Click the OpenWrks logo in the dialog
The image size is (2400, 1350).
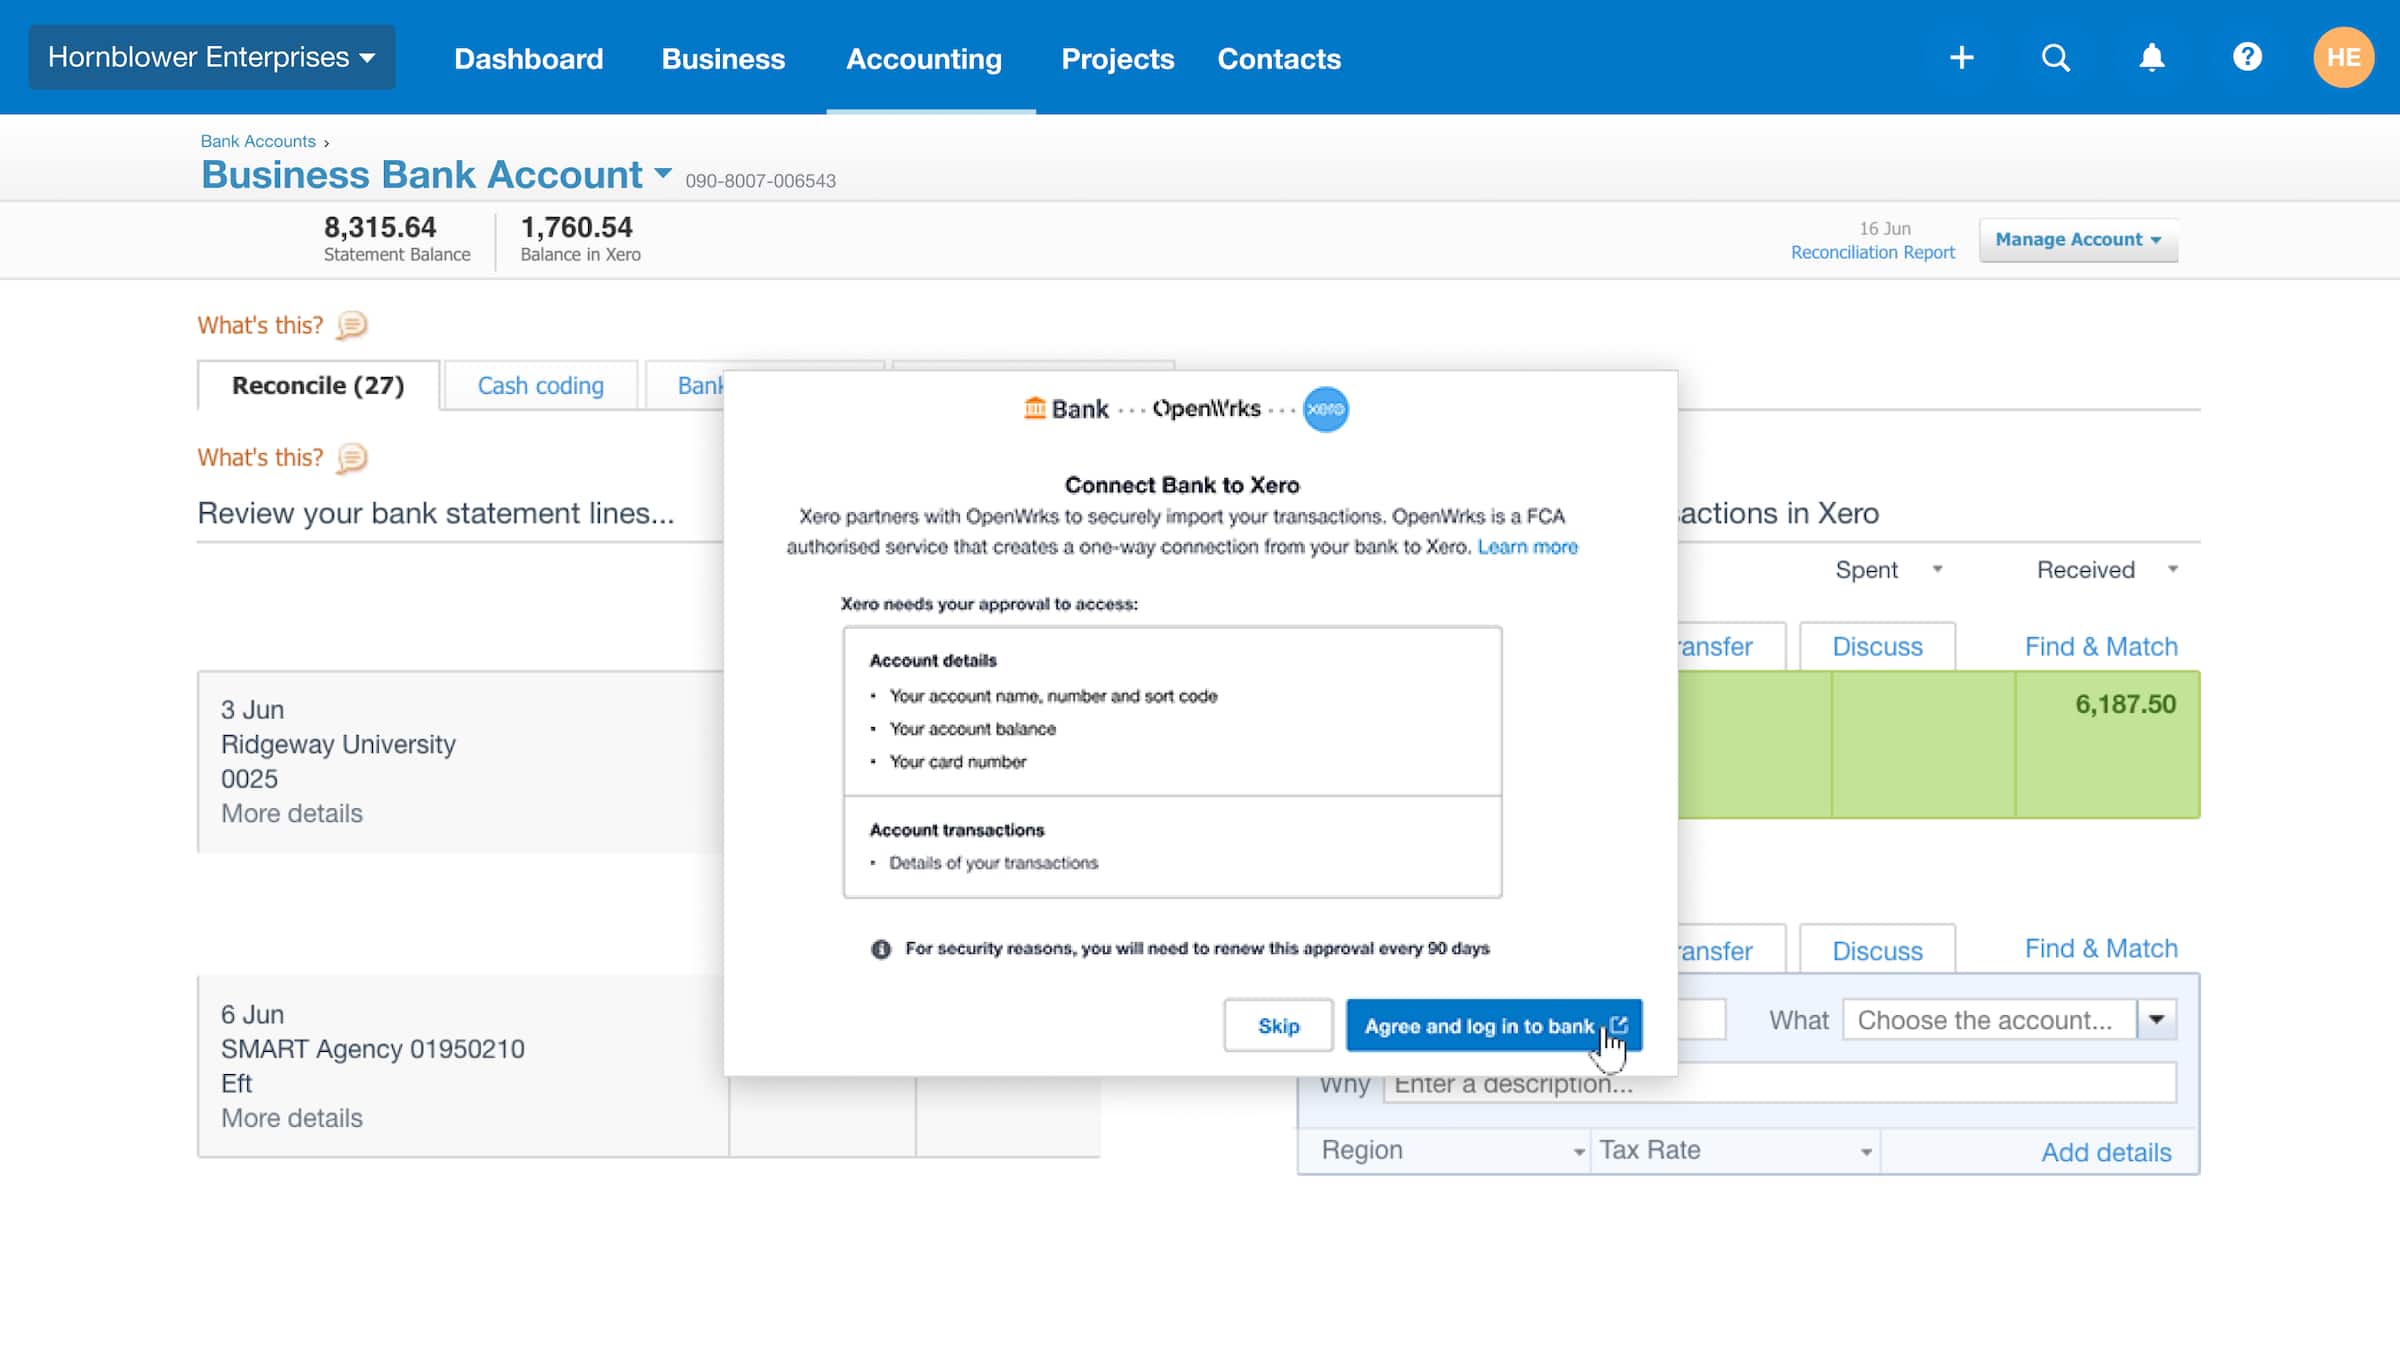coord(1206,408)
